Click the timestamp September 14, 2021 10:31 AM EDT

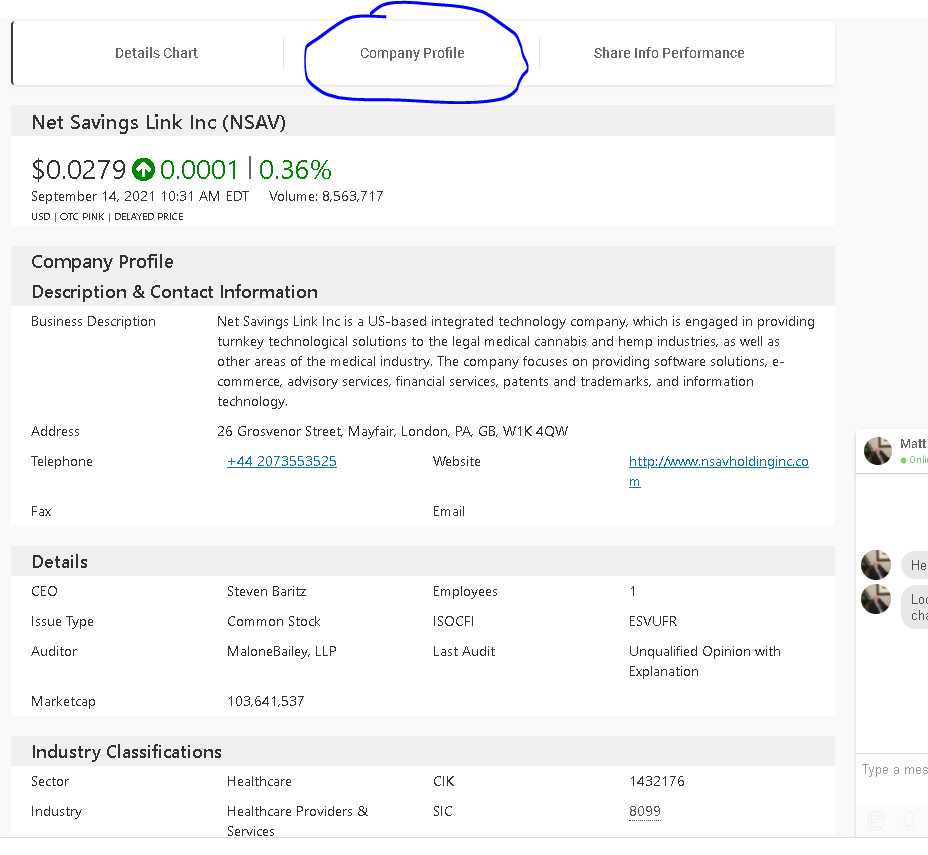coord(140,196)
